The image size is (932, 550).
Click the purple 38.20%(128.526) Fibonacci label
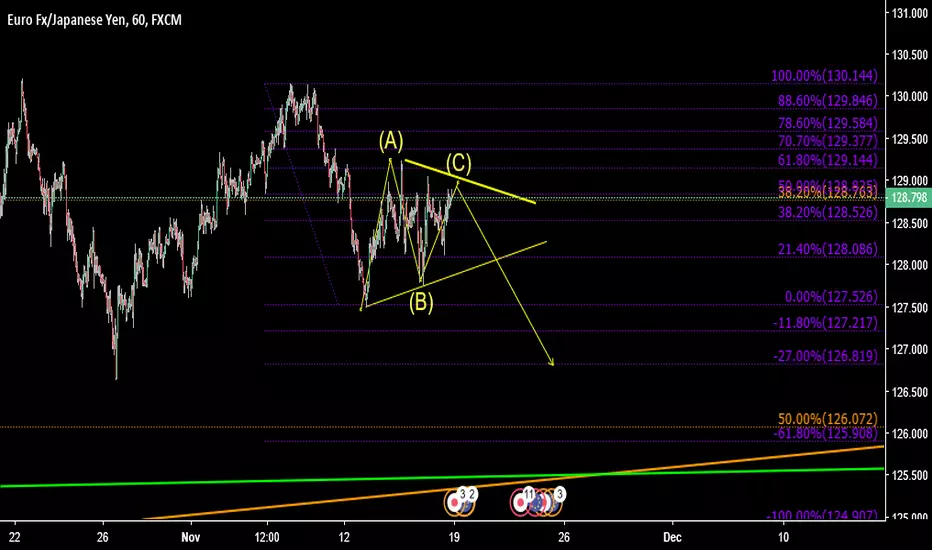click(827, 212)
